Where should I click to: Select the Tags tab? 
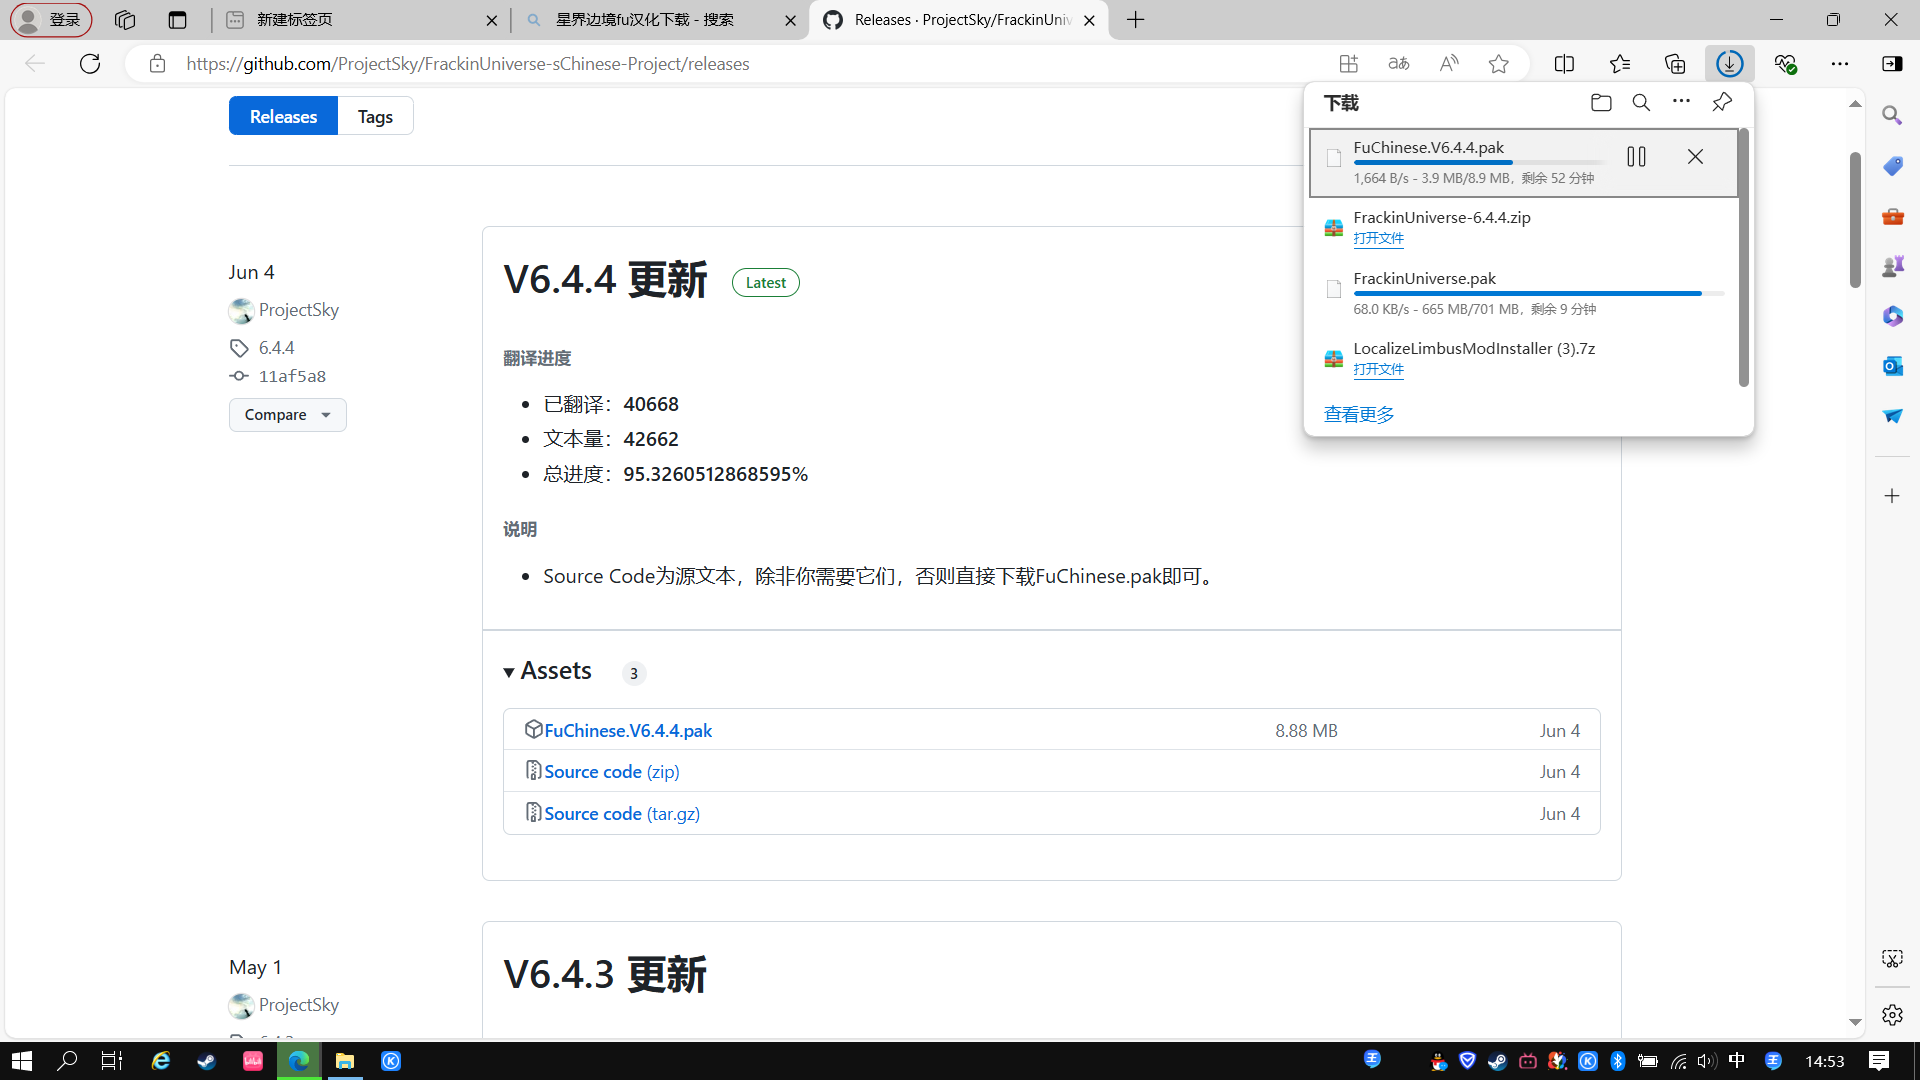click(x=375, y=116)
